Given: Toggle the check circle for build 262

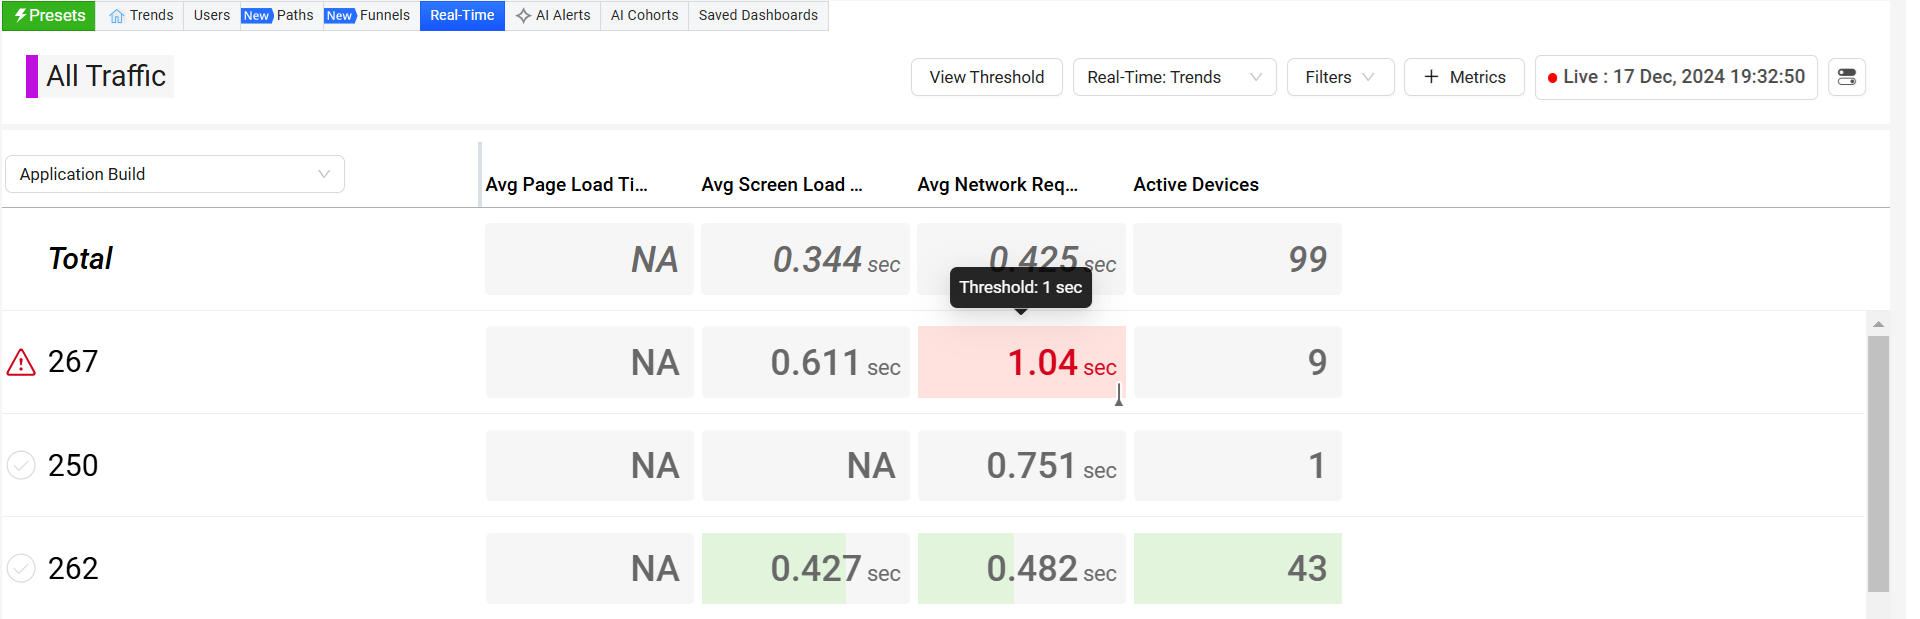Looking at the screenshot, I should [x=21, y=568].
